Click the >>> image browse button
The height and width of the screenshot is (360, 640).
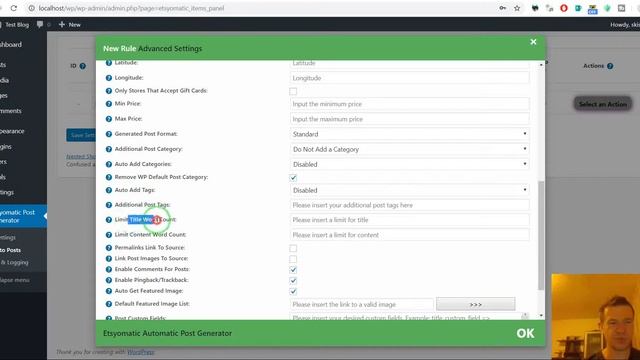pyautogui.click(x=476, y=304)
